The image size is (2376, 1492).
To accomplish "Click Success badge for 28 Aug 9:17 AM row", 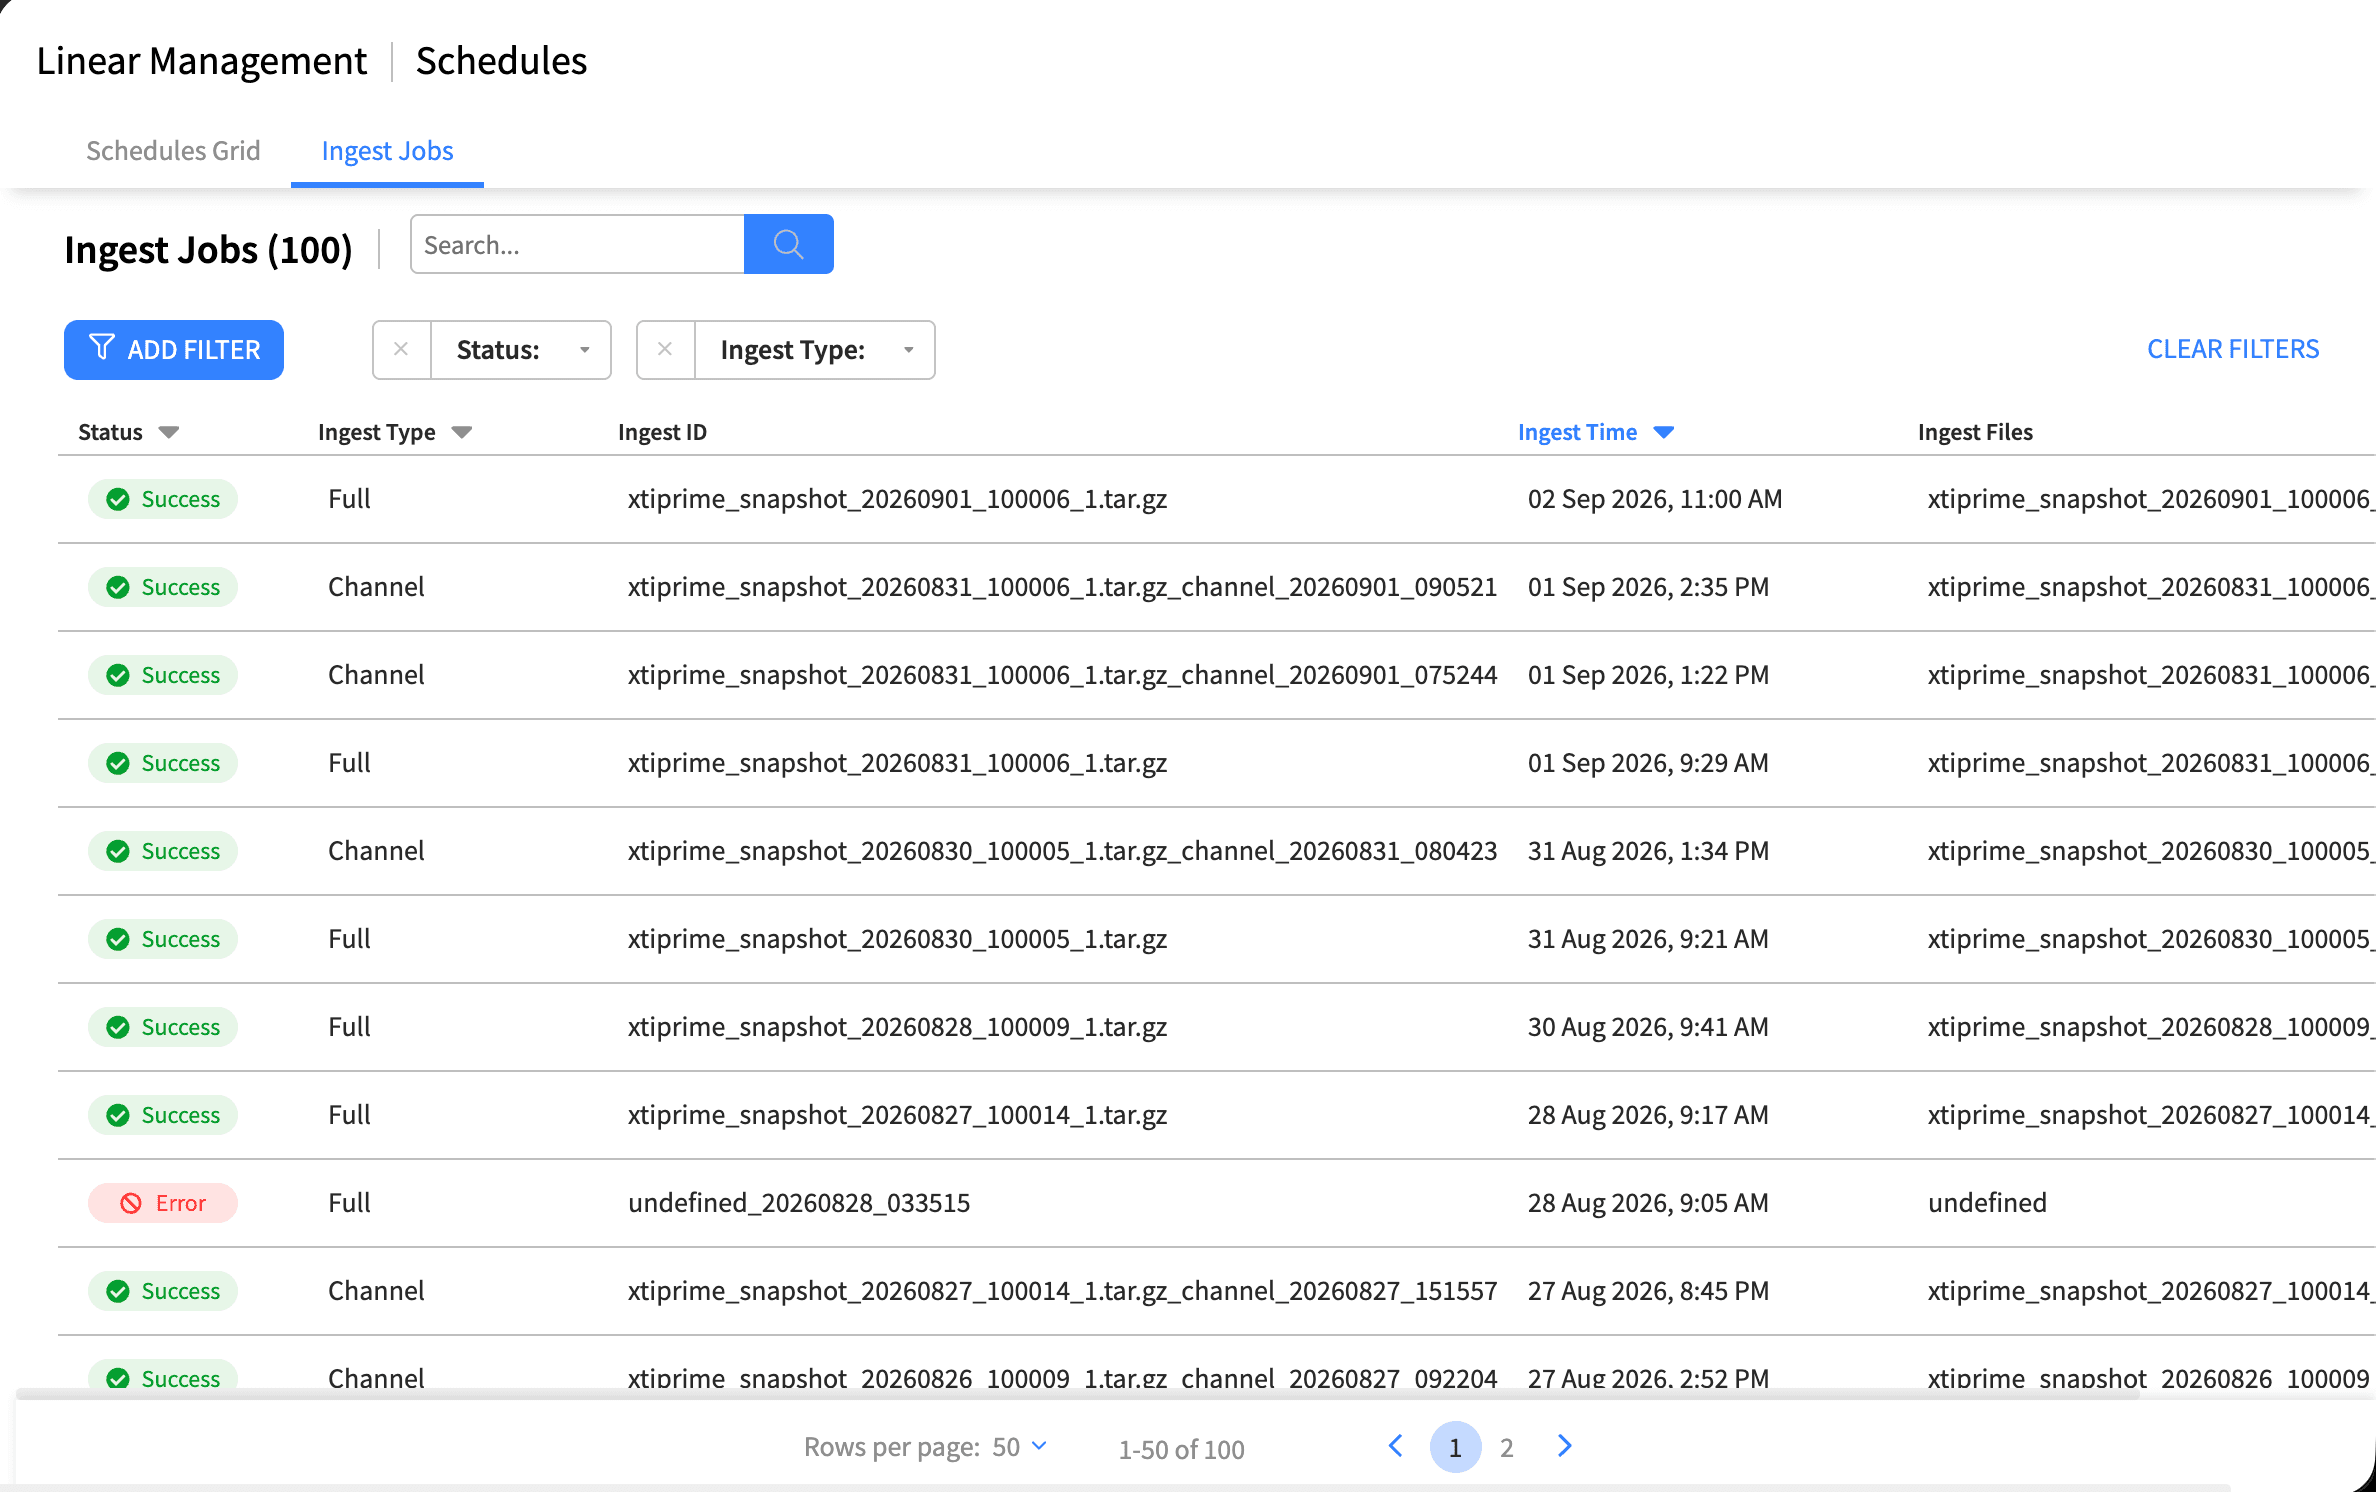I will (x=163, y=1115).
